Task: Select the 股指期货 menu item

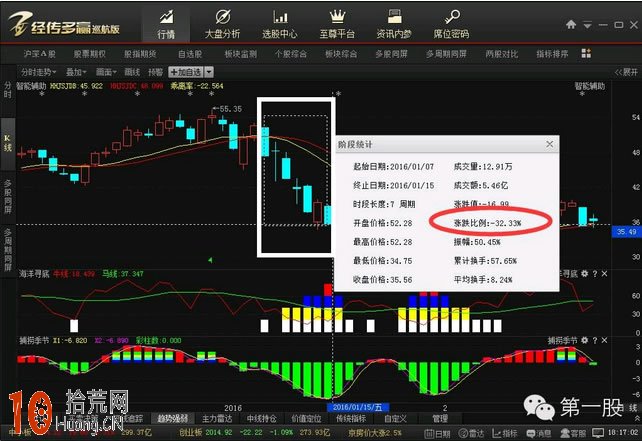Action: tap(140, 54)
